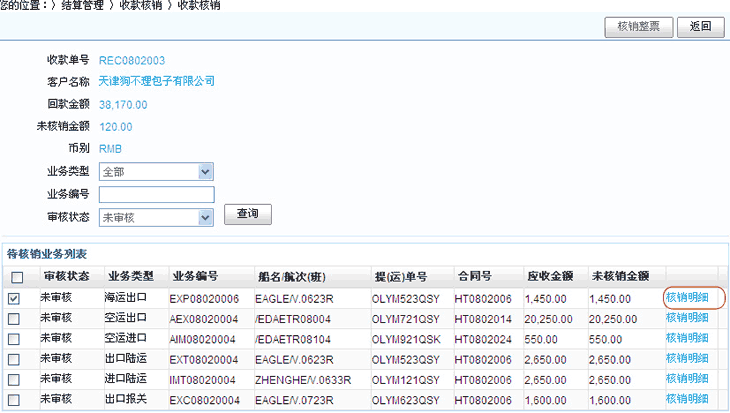Click the 业务编号 column header
The width and height of the screenshot is (730, 413).
195,276
